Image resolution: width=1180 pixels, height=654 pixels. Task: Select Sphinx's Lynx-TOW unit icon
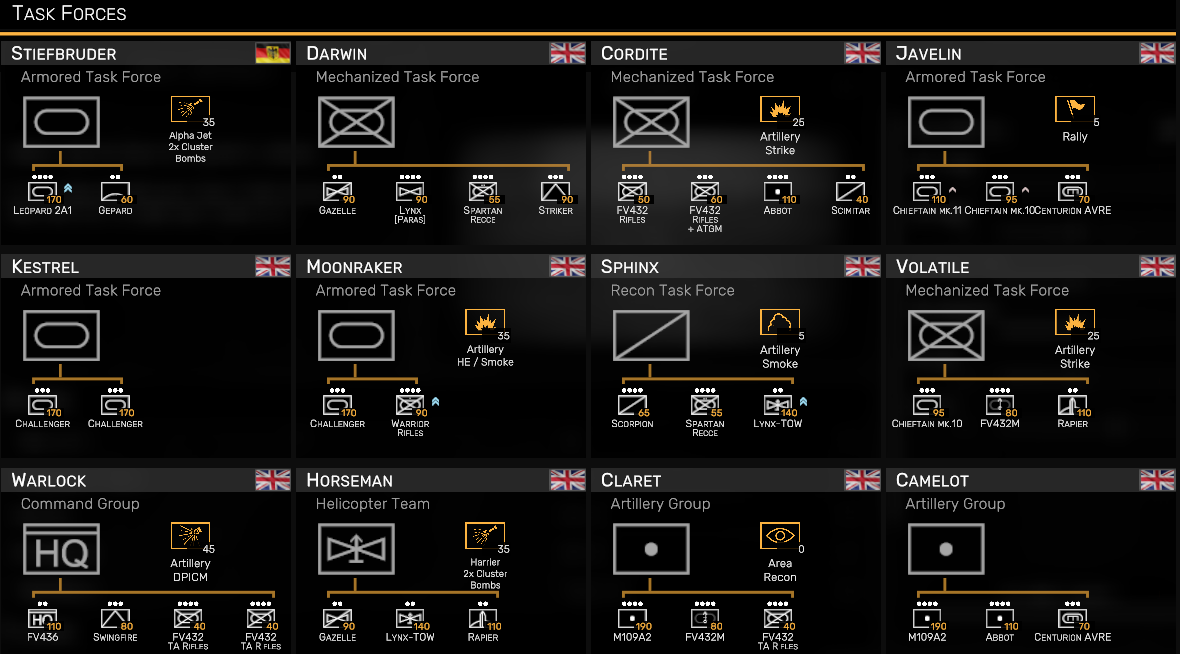coord(778,405)
